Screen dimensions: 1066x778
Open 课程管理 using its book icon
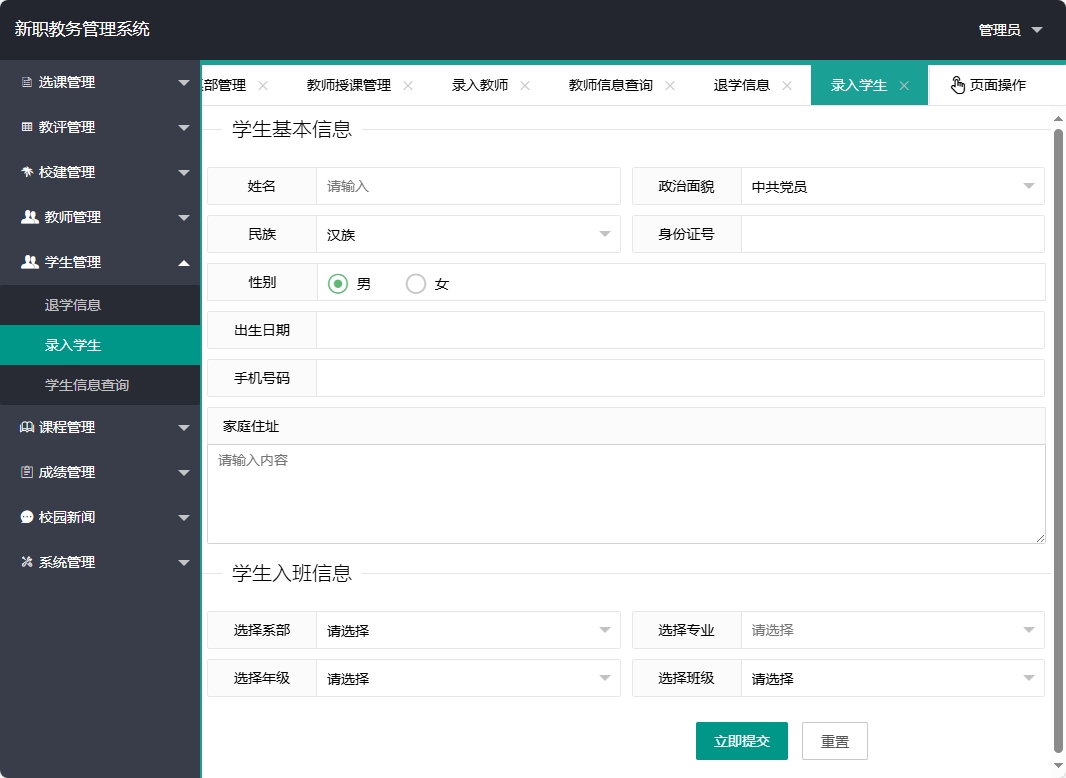(29, 427)
